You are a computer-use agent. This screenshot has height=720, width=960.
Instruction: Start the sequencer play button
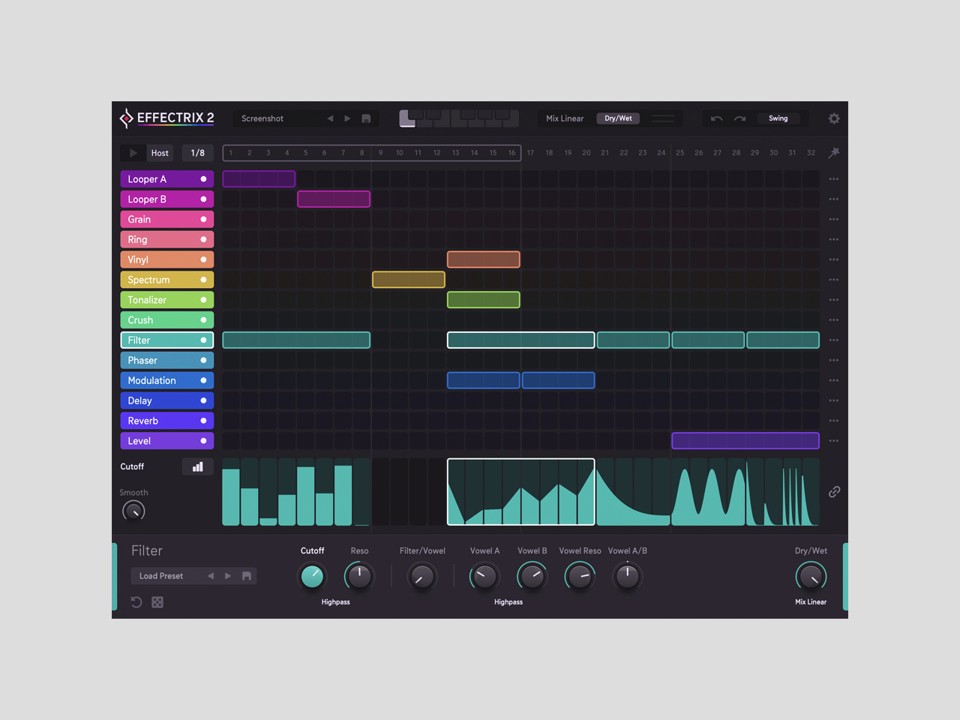click(x=133, y=152)
